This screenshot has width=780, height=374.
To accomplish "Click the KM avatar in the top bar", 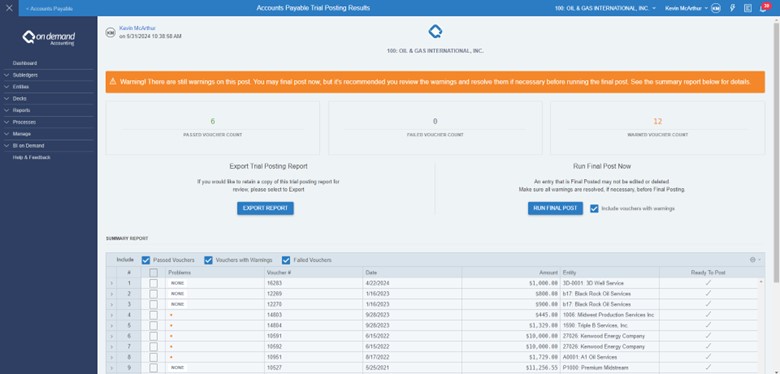I will (716, 8).
